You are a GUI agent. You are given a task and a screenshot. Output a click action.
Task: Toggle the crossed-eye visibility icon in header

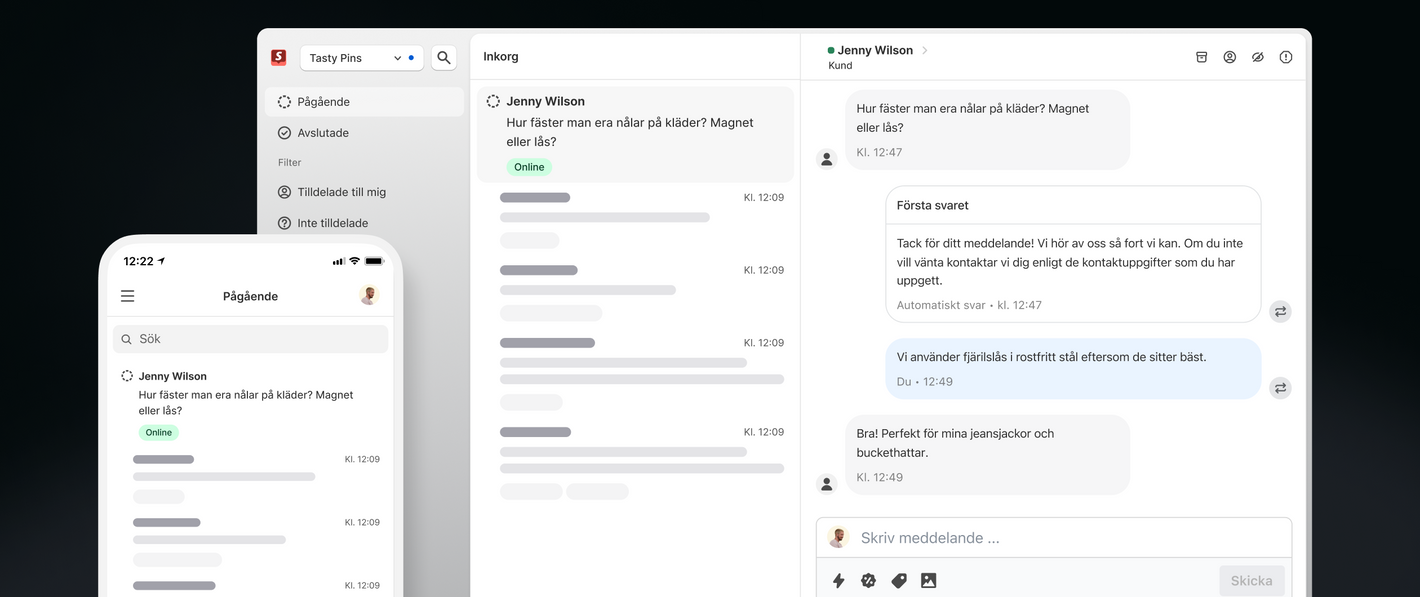(1258, 57)
